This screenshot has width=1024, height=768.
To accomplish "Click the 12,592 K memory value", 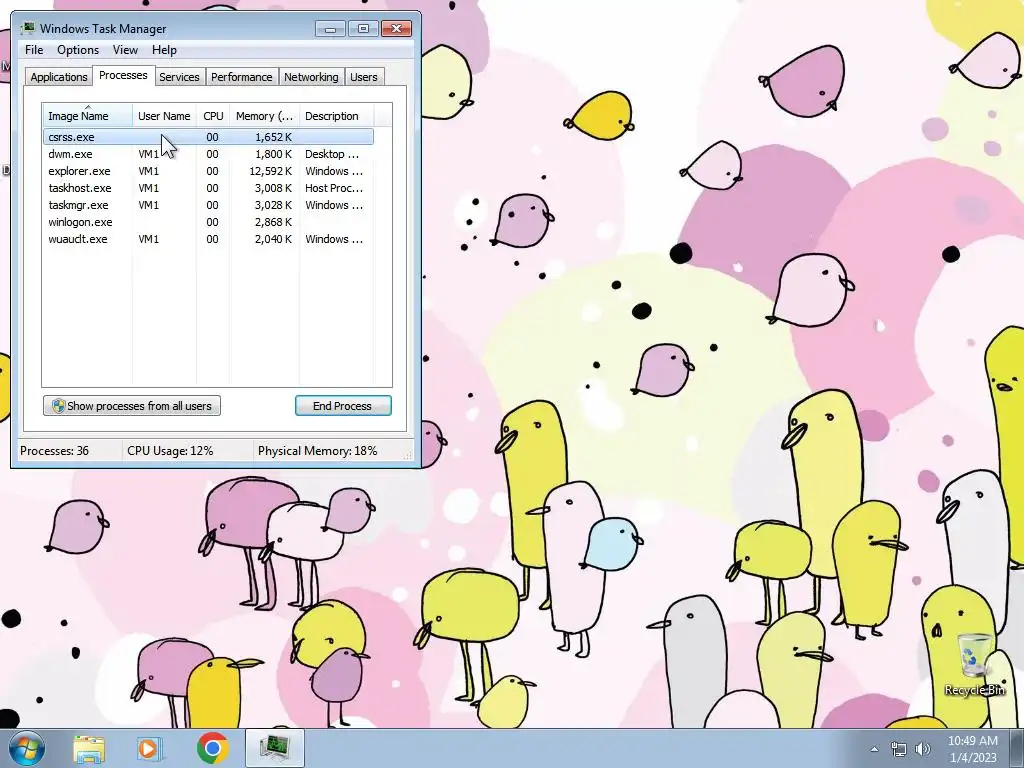I will (x=270, y=171).
